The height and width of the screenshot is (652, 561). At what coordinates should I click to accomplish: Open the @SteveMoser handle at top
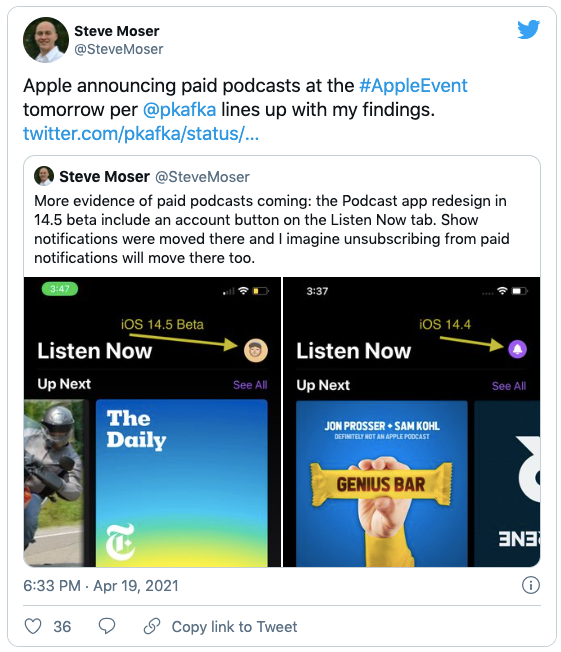point(119,49)
